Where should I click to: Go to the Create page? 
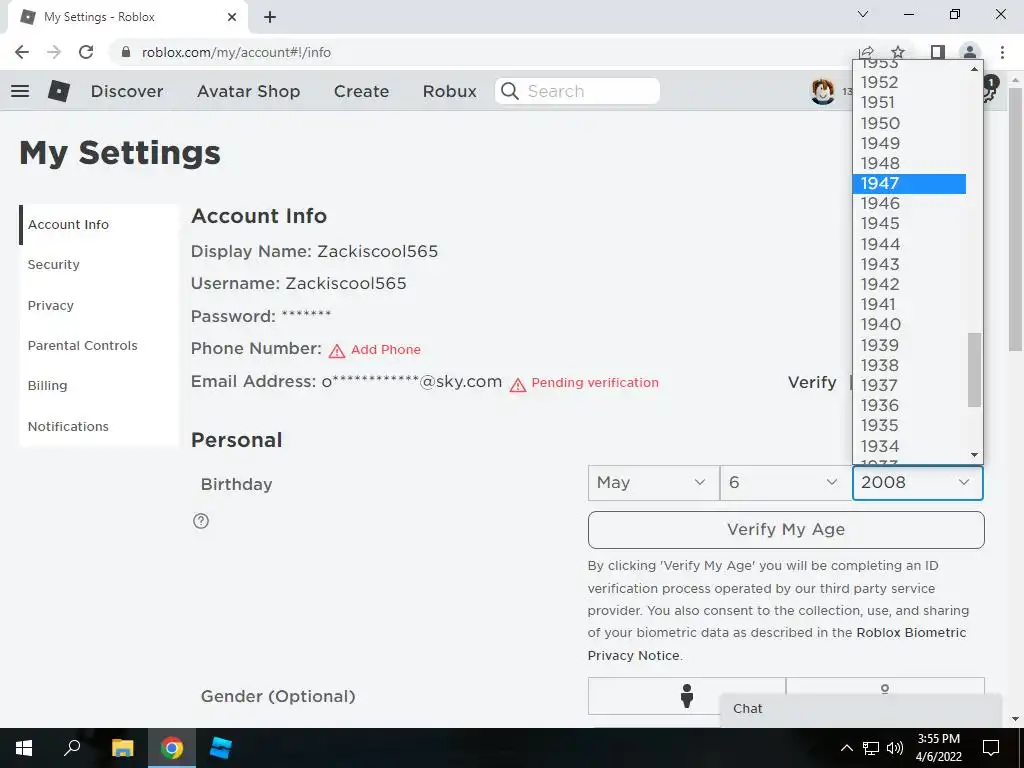pos(361,91)
